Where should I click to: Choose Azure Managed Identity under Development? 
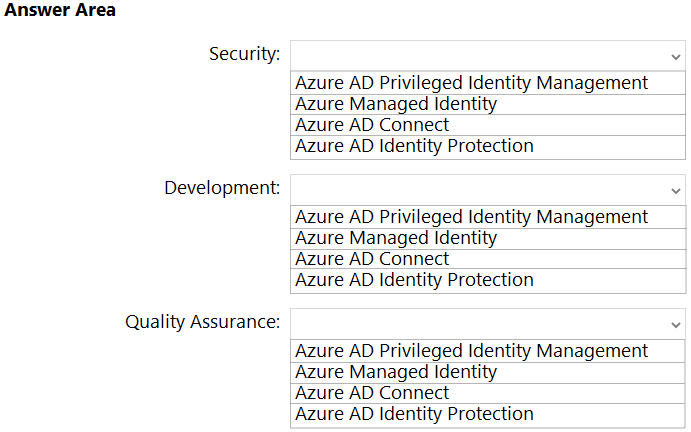pos(396,238)
